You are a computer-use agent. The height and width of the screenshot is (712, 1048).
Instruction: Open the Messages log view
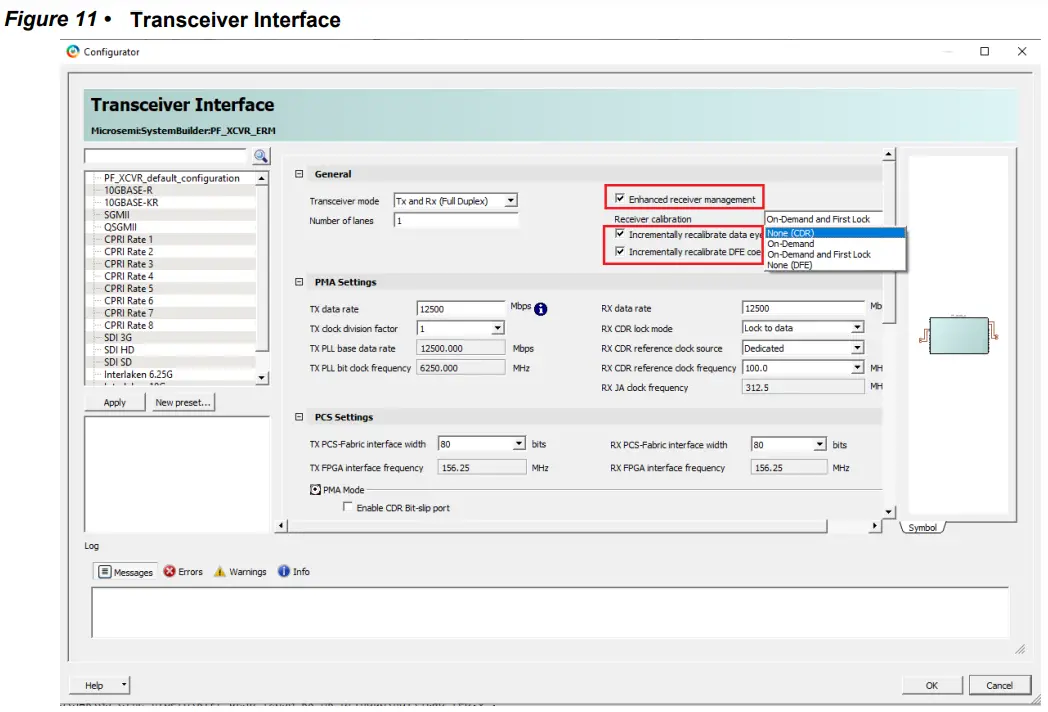[124, 571]
